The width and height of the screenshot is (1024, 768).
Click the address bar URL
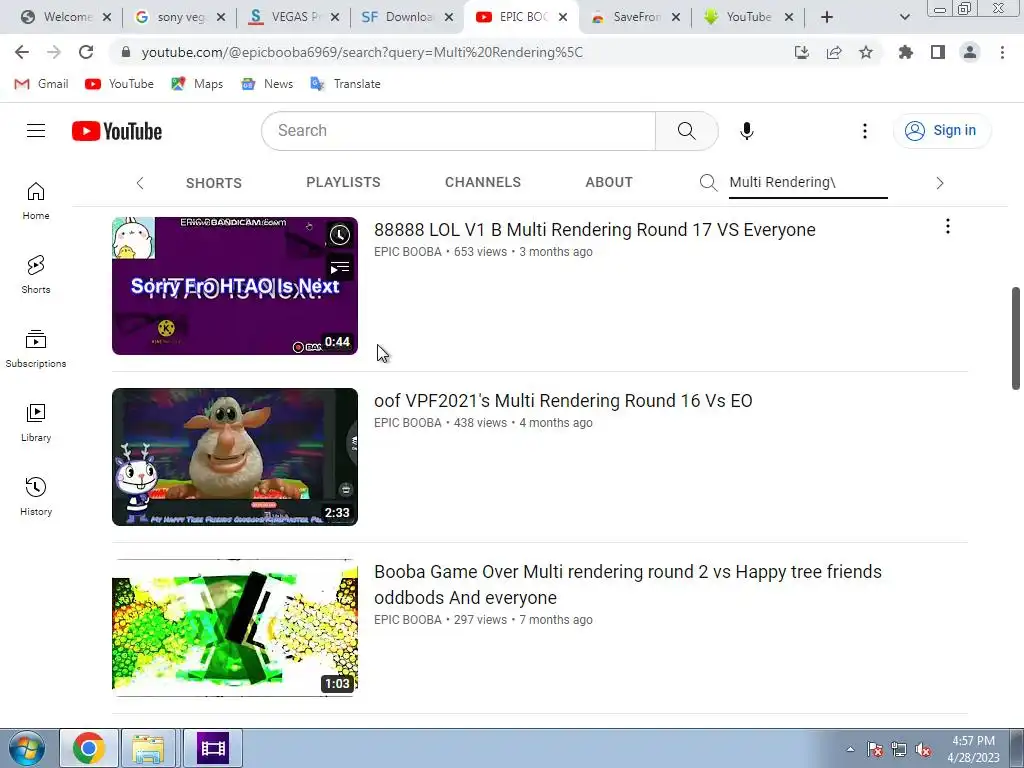[362, 52]
